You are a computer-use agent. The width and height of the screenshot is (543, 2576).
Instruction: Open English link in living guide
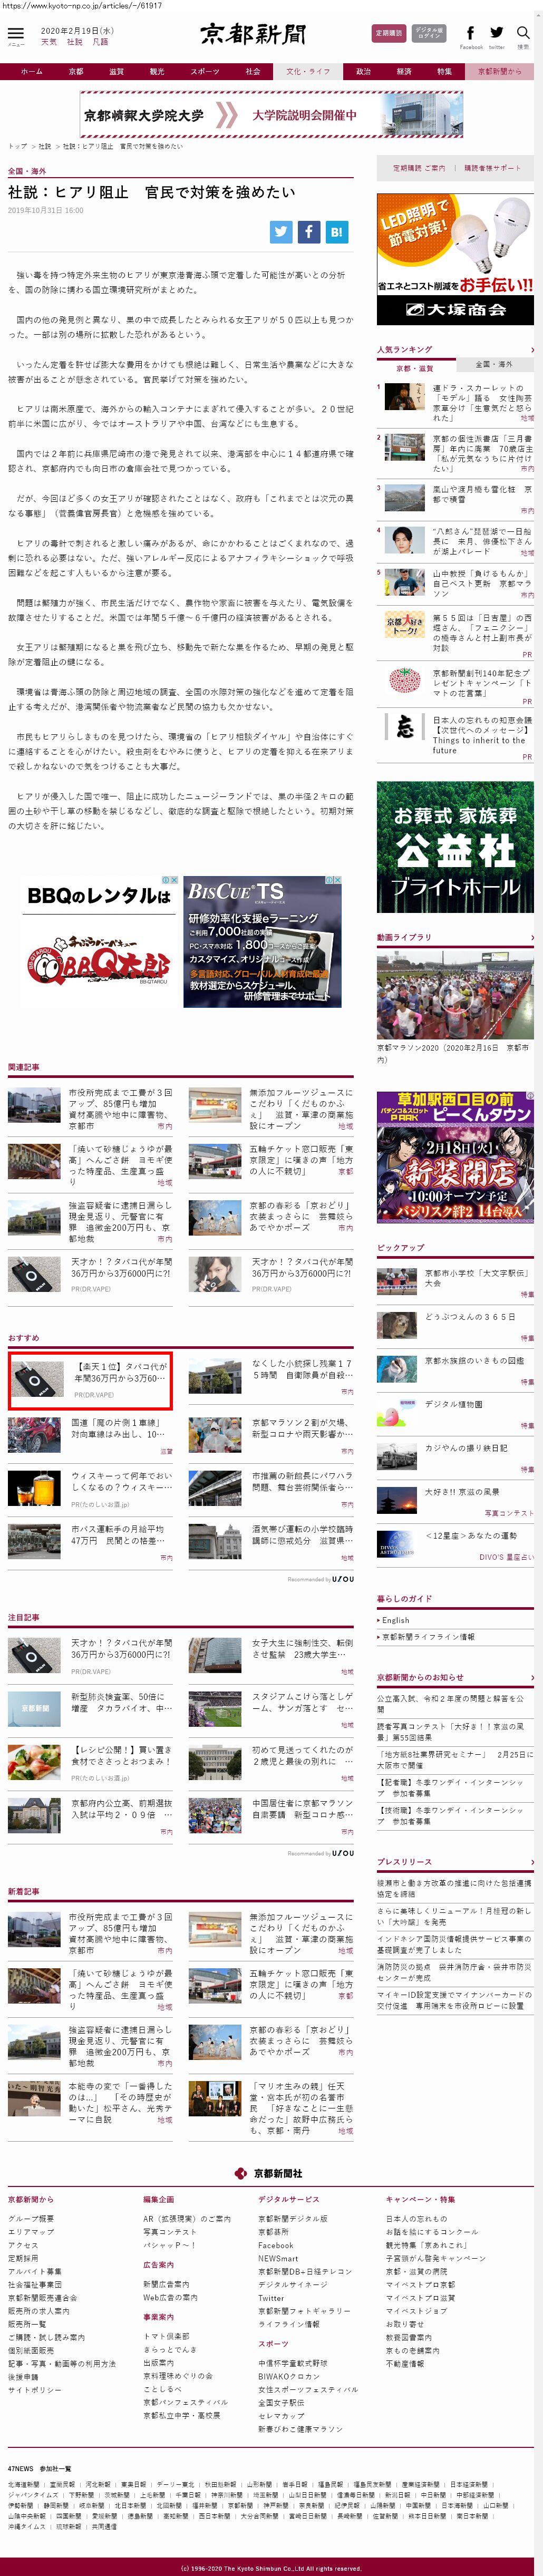click(395, 1620)
